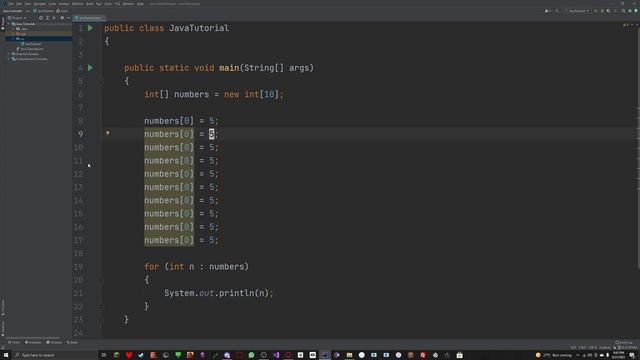The image size is (640, 360).
Task: Click 'numbers[0]' on line 12
Action: (x=169, y=174)
